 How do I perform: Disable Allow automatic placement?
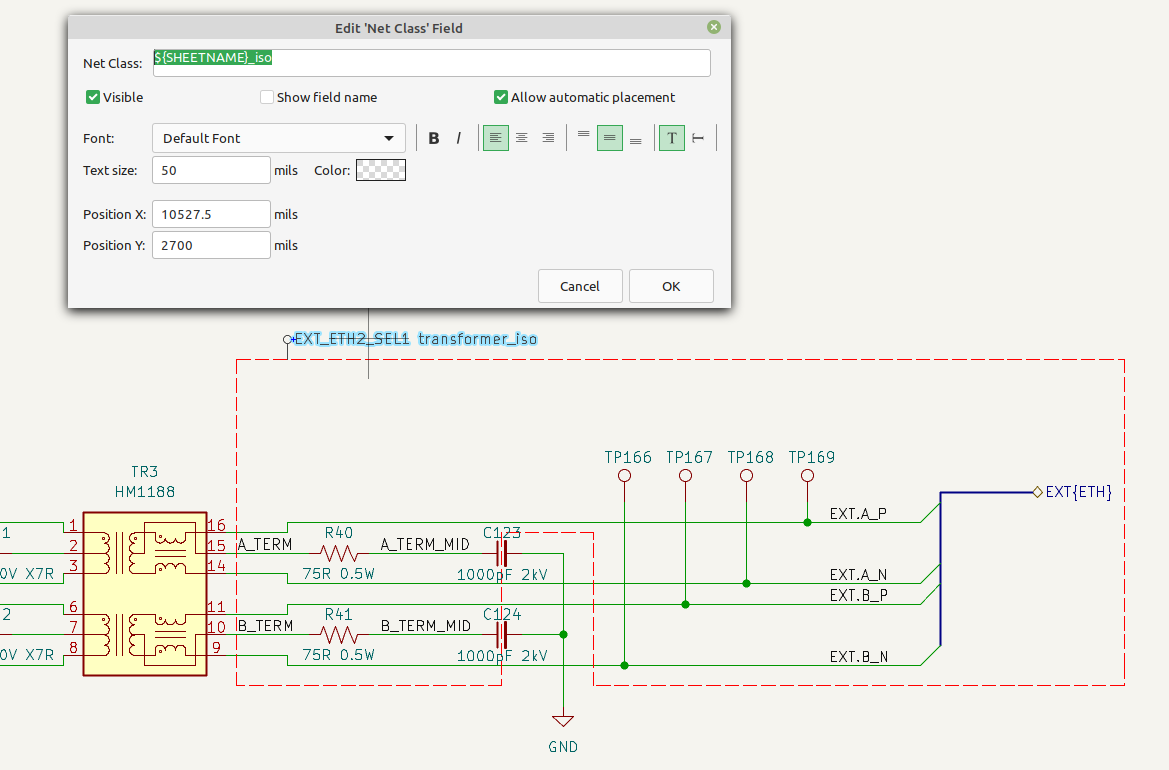501,97
